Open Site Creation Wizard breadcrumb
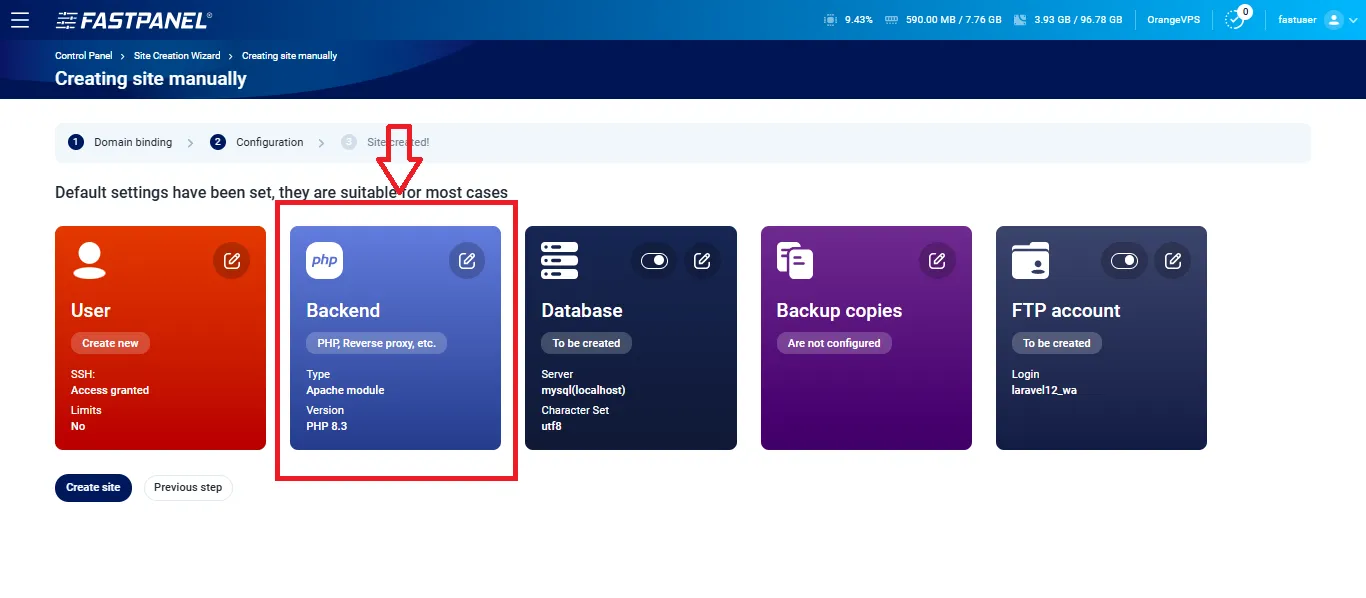The height and width of the screenshot is (598, 1366). 177,56
